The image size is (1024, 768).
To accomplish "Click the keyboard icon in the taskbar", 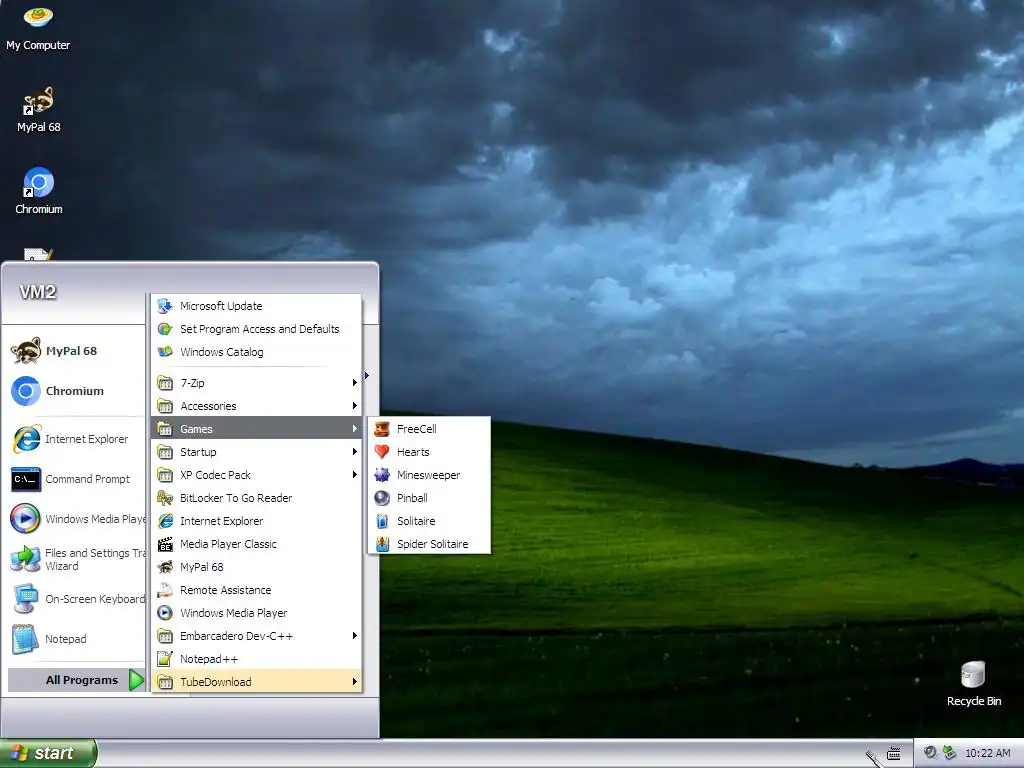I will 893,754.
